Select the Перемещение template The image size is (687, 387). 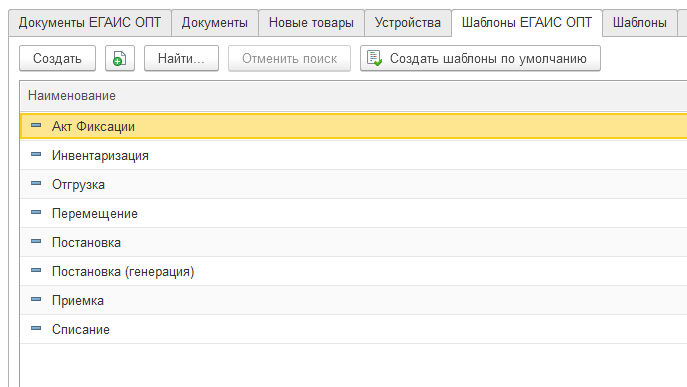click(95, 213)
